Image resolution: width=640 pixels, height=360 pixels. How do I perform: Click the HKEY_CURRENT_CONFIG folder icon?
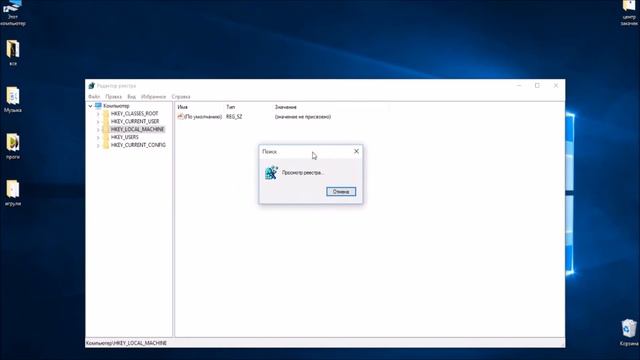point(106,145)
